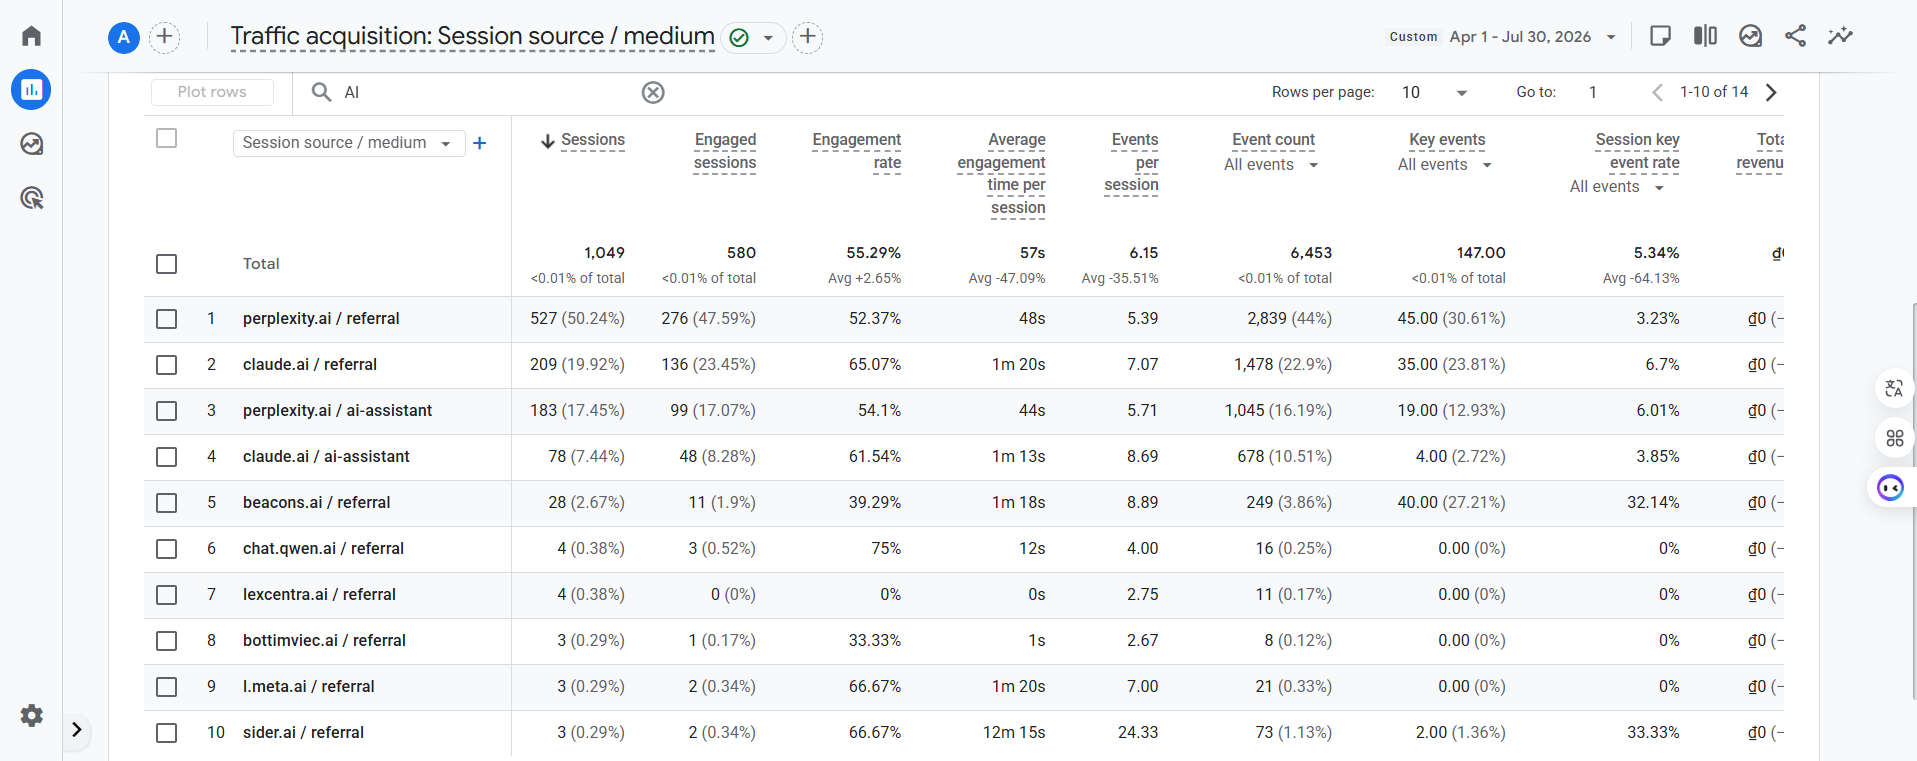
Task: Click the Plot rows button
Action: (212, 92)
